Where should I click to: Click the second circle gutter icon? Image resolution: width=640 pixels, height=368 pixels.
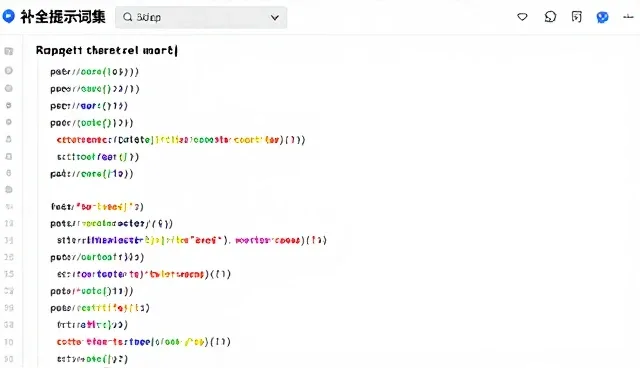click(x=9, y=88)
